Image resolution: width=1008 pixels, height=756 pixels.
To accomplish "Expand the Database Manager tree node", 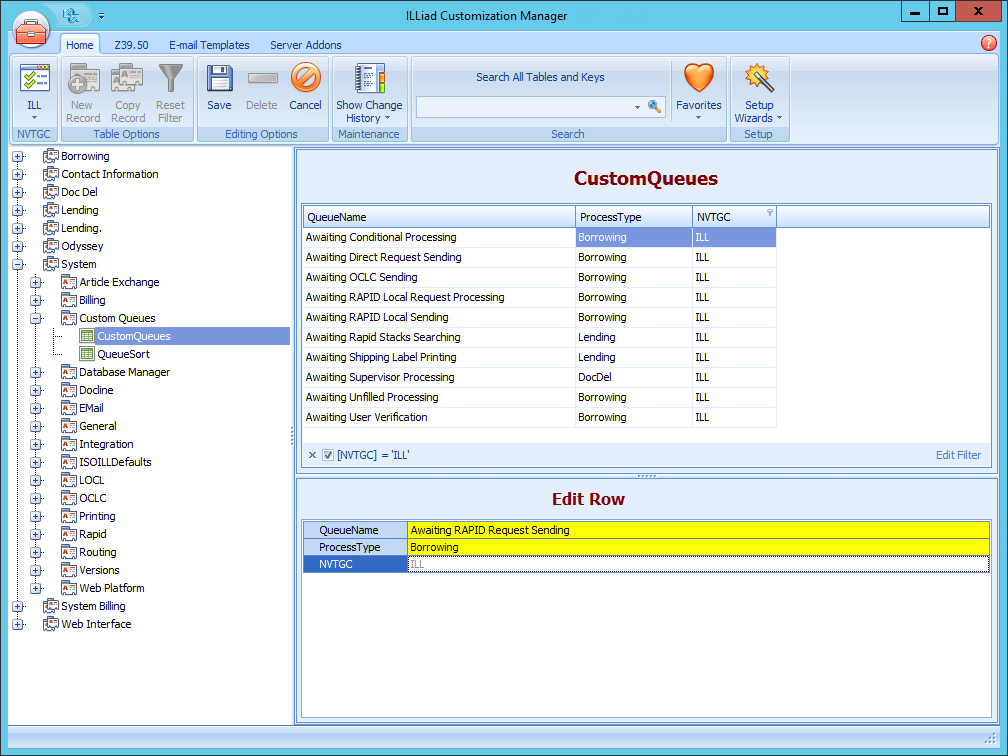I will 35,372.
